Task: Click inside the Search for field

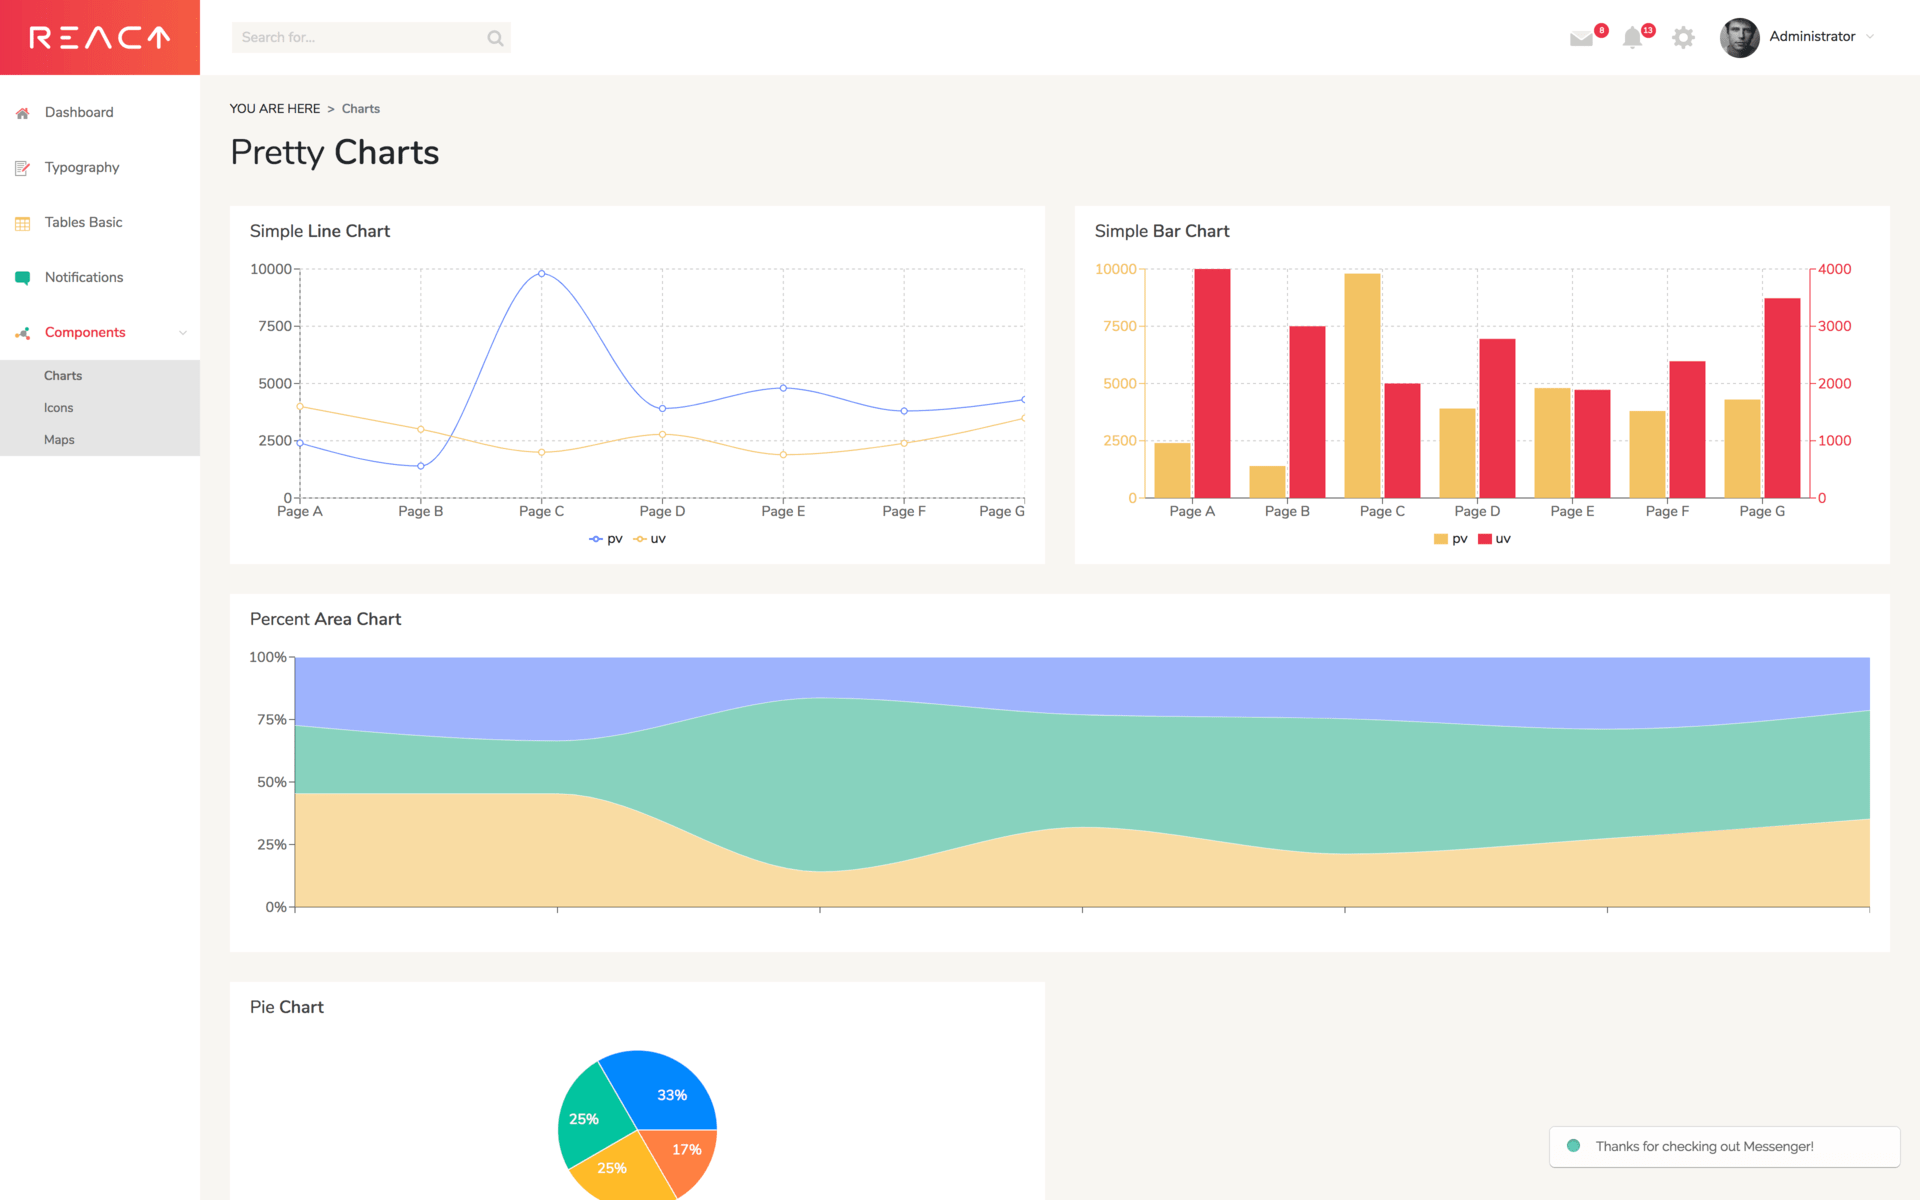Action: [x=360, y=37]
